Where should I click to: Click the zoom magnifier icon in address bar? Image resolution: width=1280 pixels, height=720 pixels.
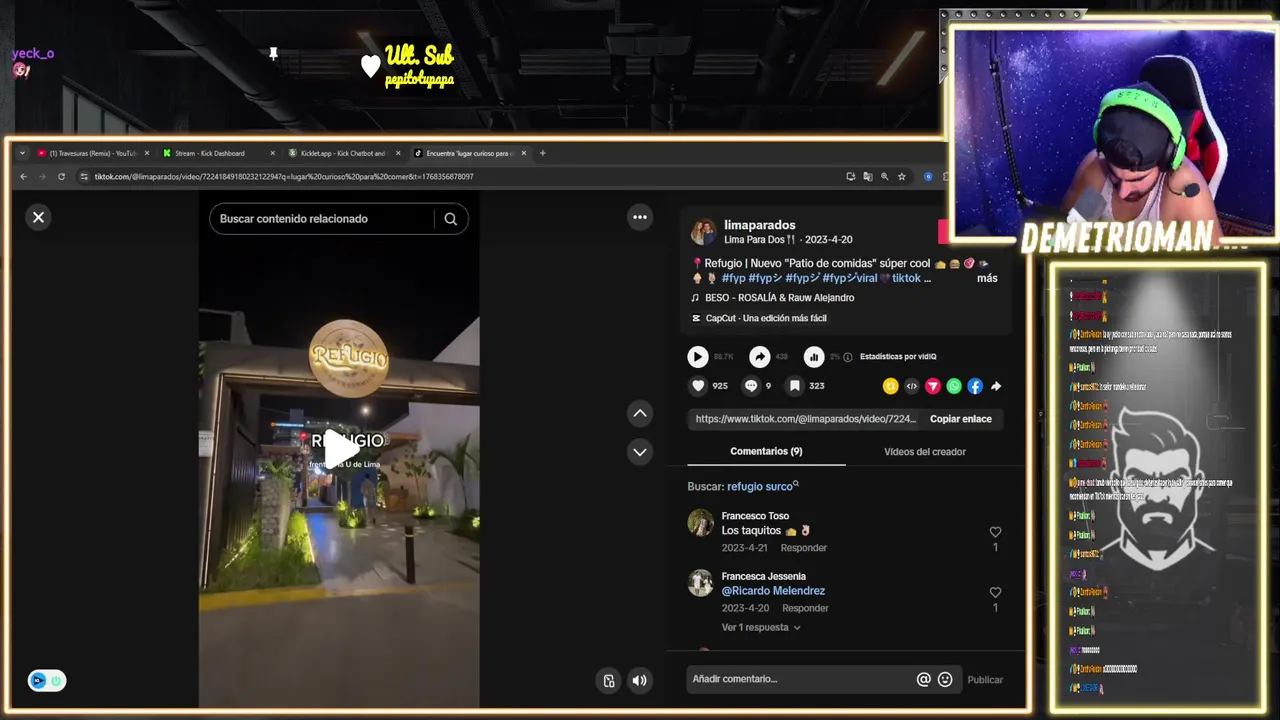[884, 177]
